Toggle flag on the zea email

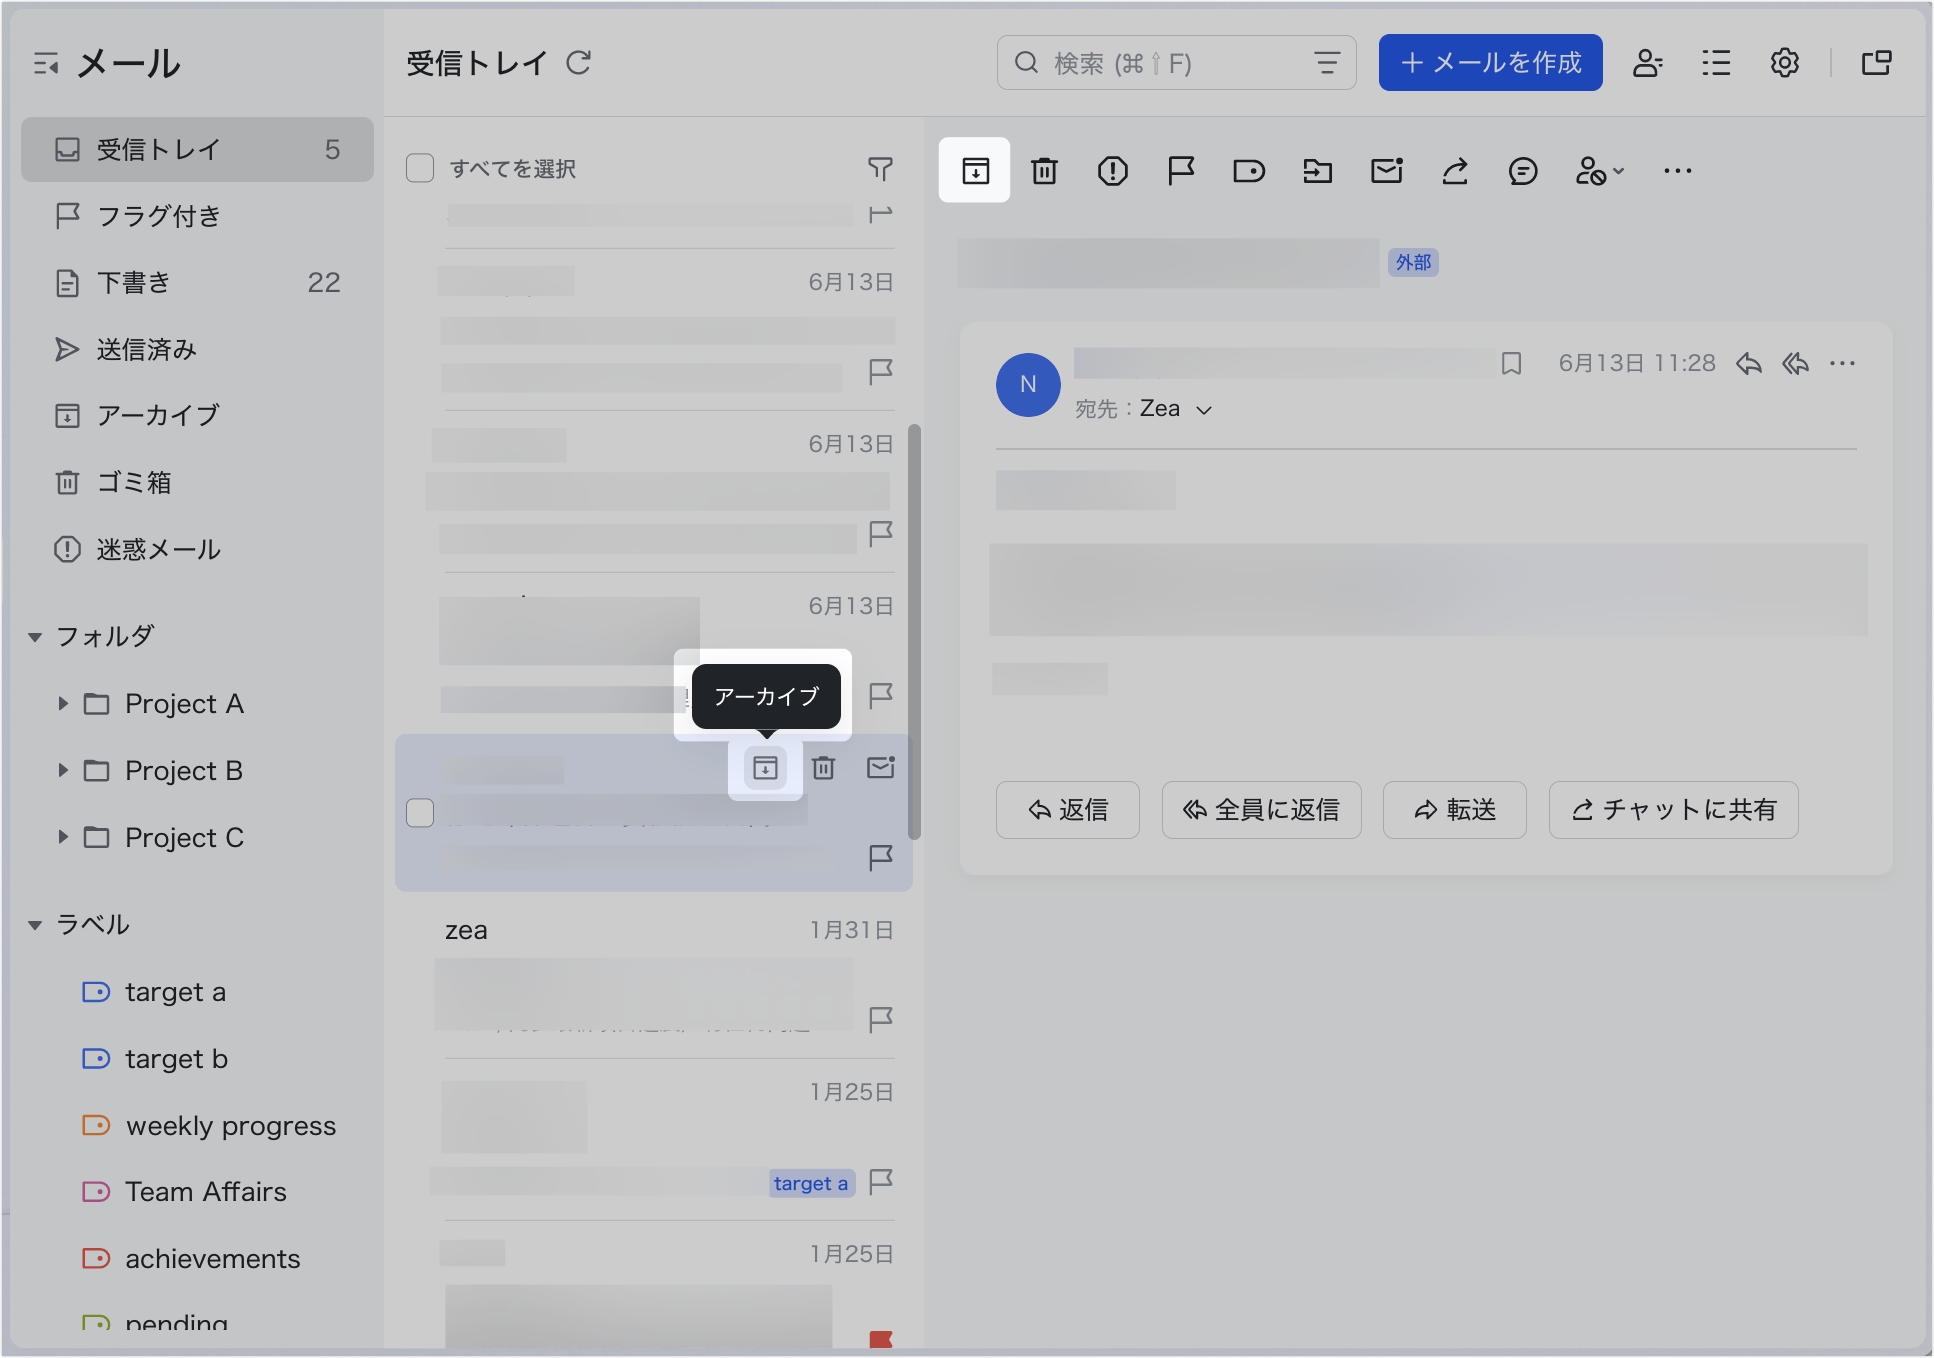880,1019
